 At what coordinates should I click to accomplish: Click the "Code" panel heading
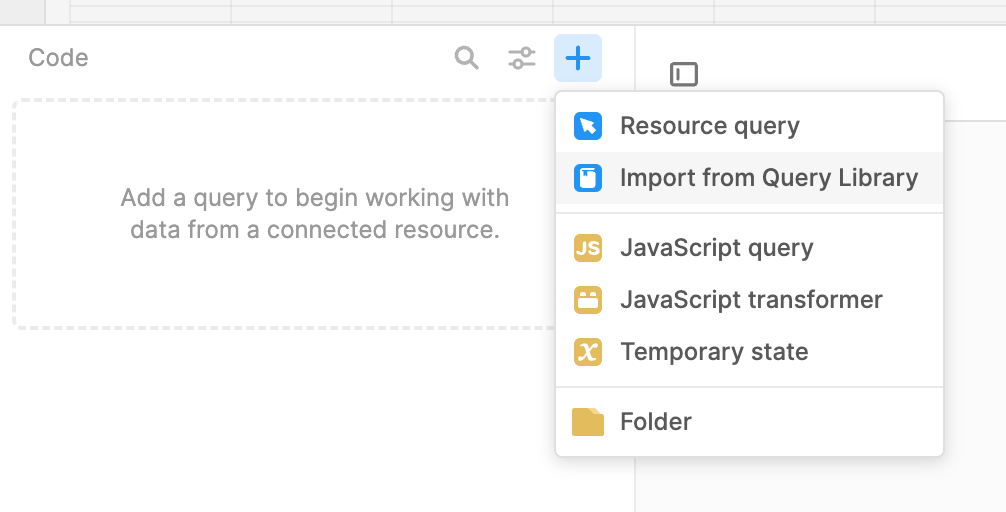coord(58,58)
